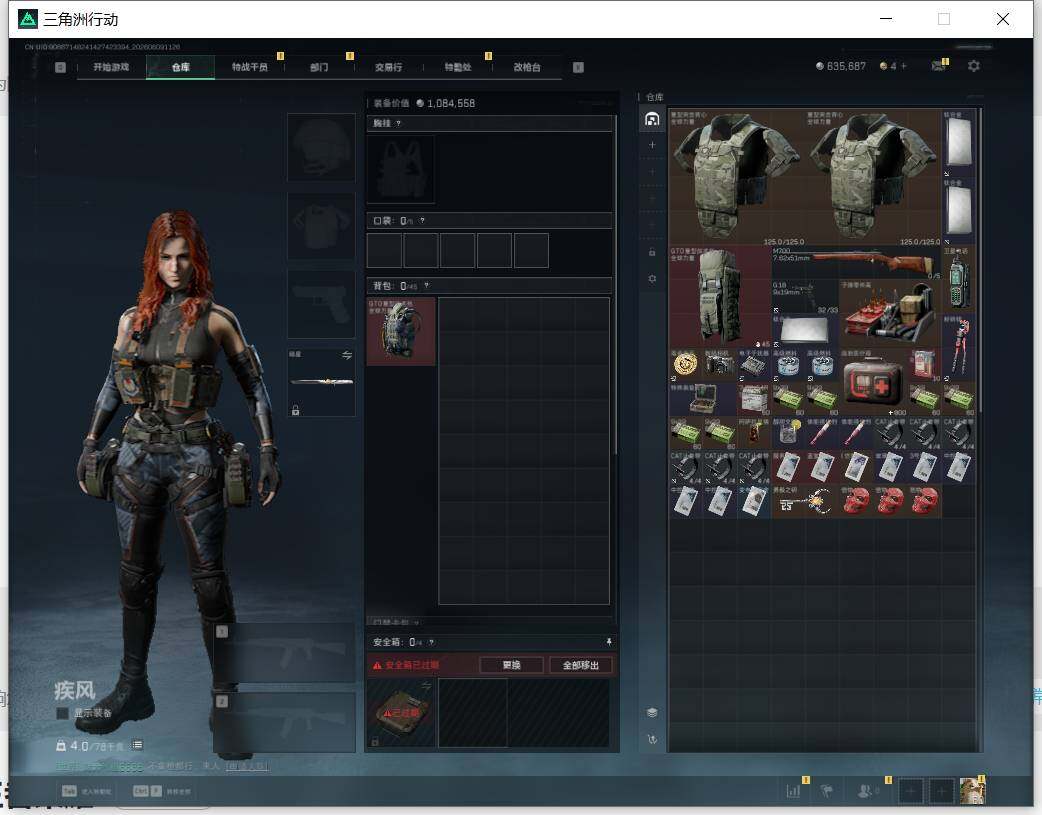Viewport: 1042px width, 815px height.
Task: Click the help icon next to 胸挂
Action: click(398, 124)
